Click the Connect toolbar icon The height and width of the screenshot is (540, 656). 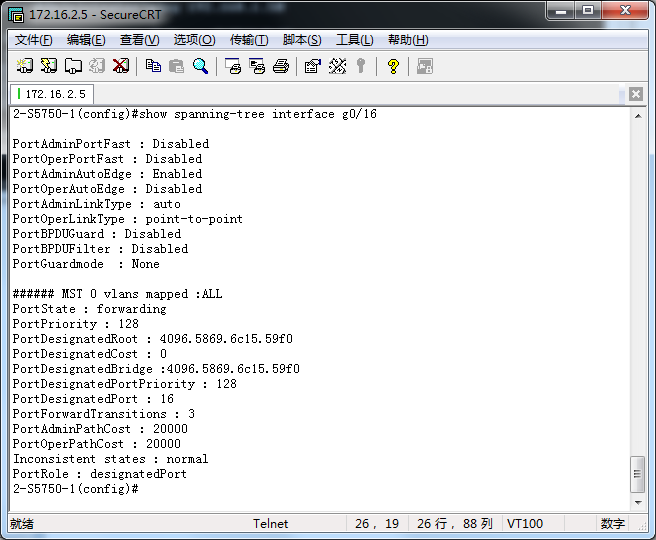coord(25,66)
